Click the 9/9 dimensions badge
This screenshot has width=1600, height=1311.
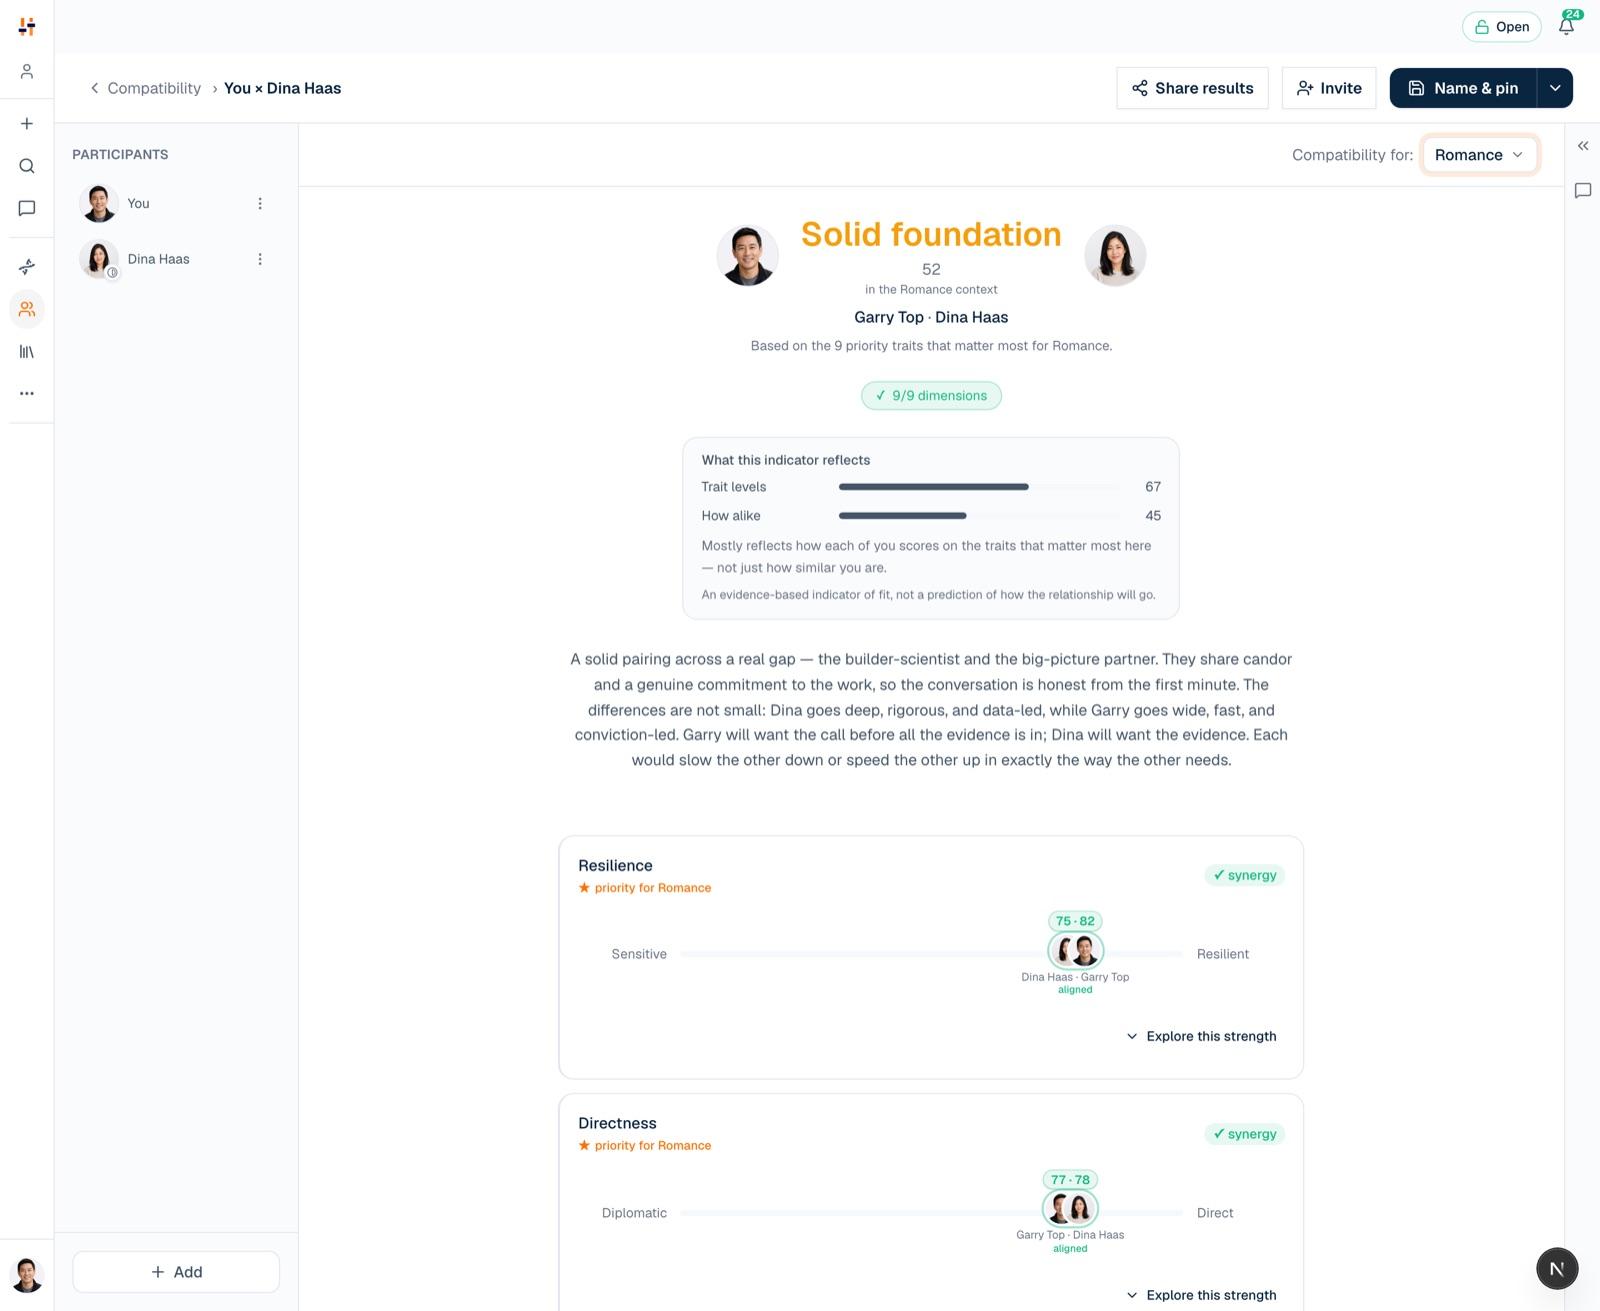(931, 395)
